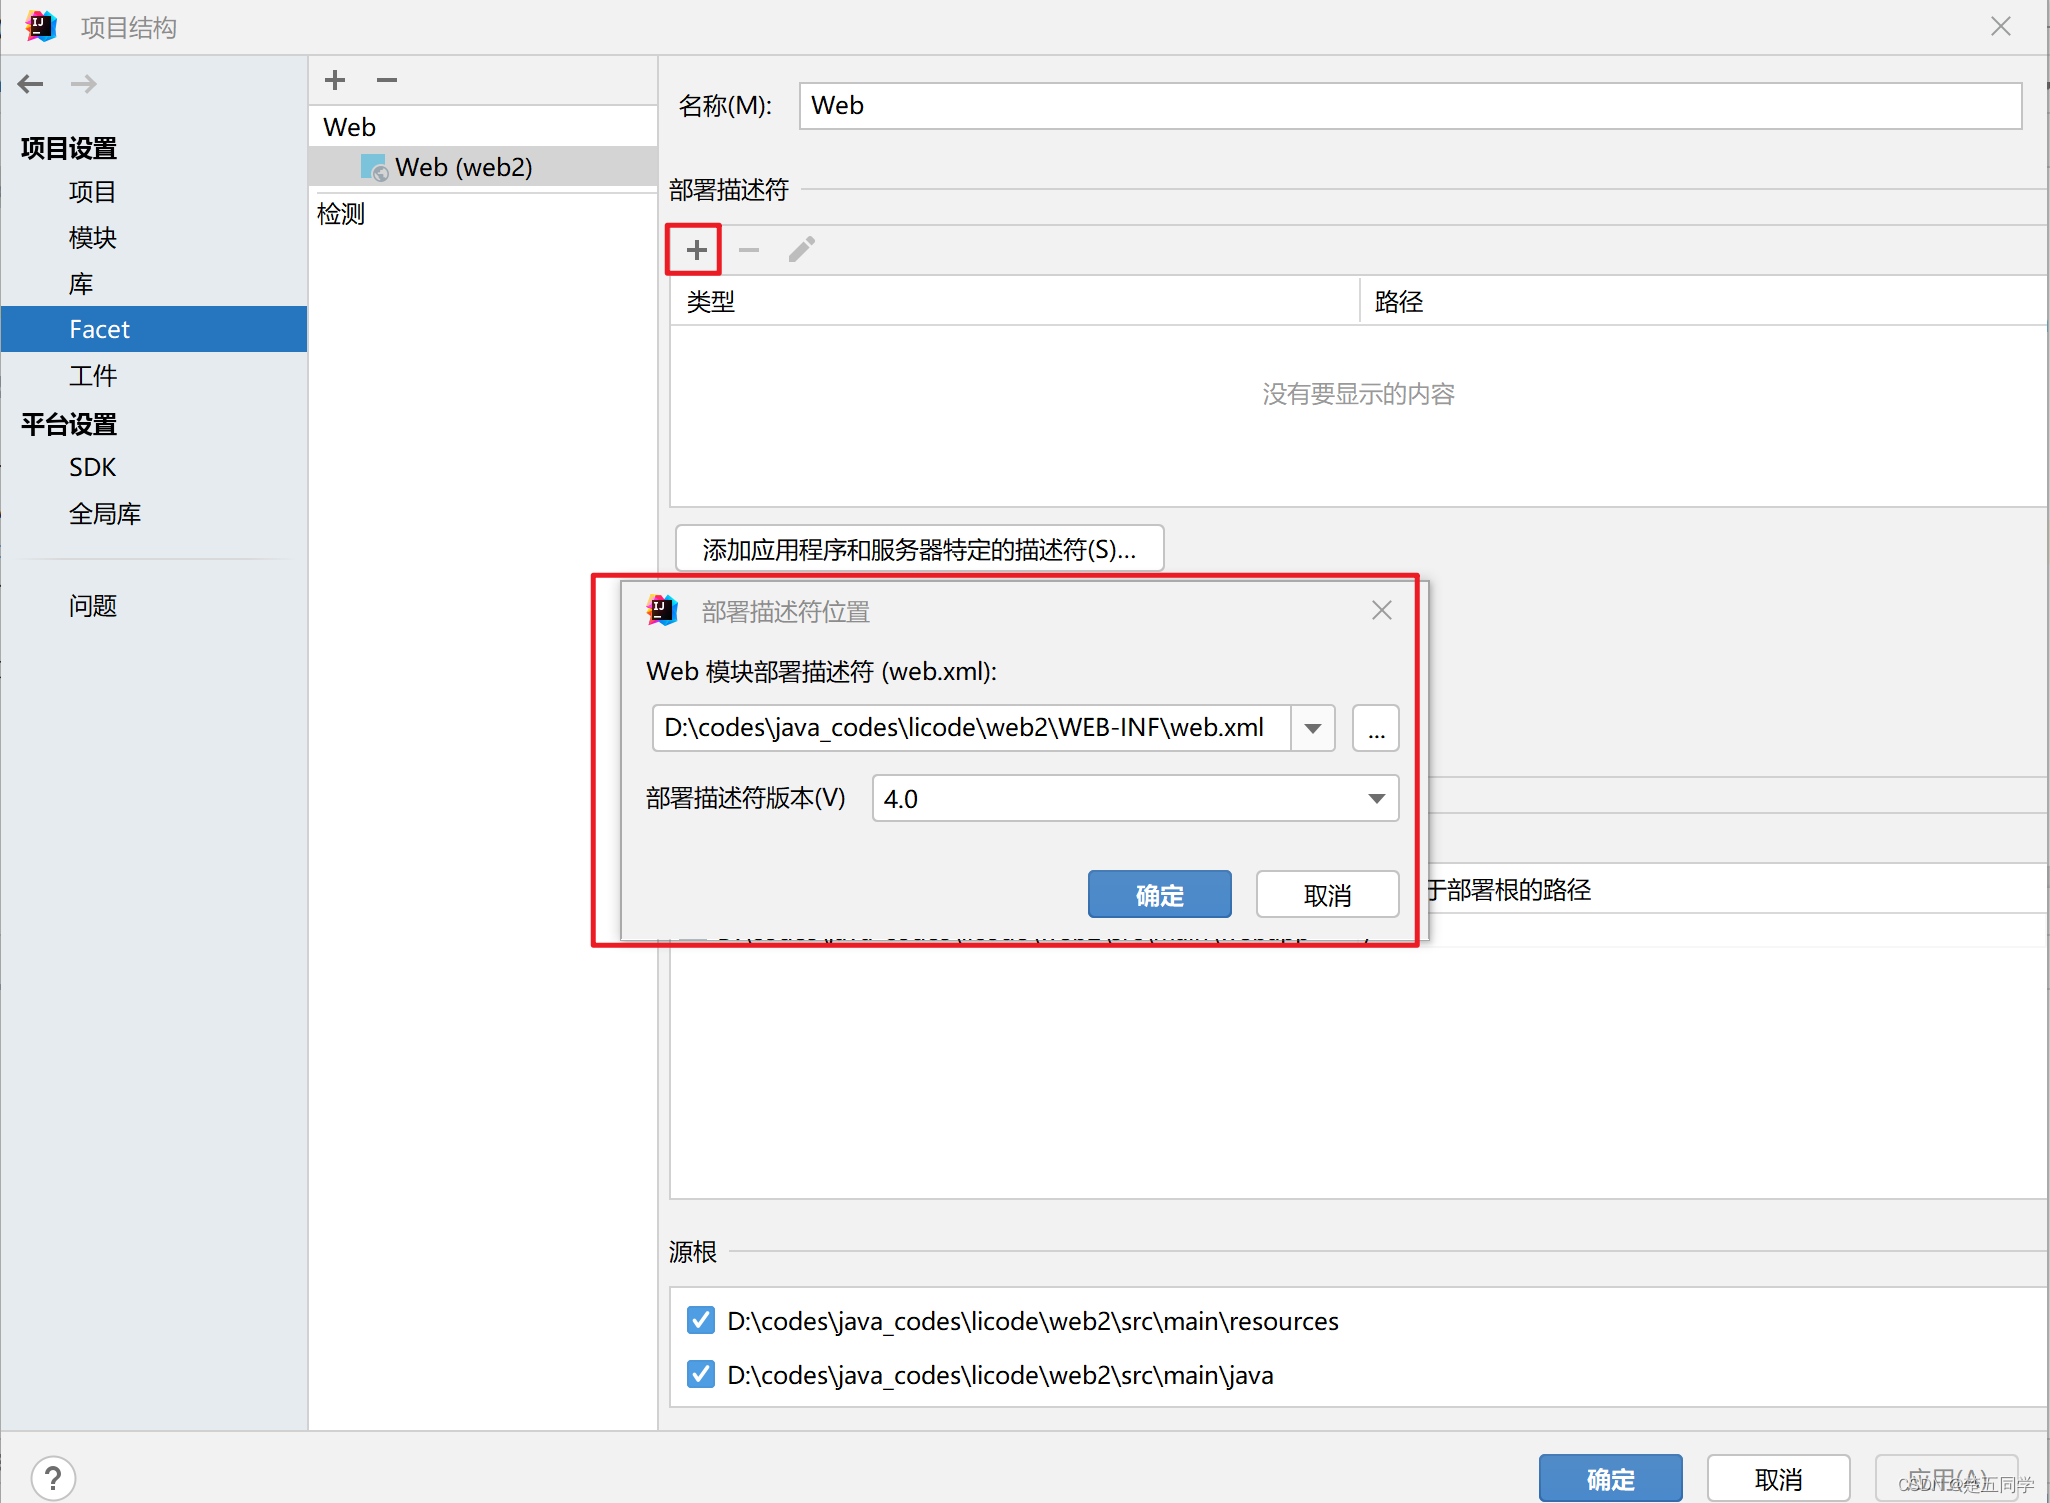The image size is (2050, 1503).
Task: Click 添加应用程序和服务器特定的描述符 button
Action: click(920, 549)
